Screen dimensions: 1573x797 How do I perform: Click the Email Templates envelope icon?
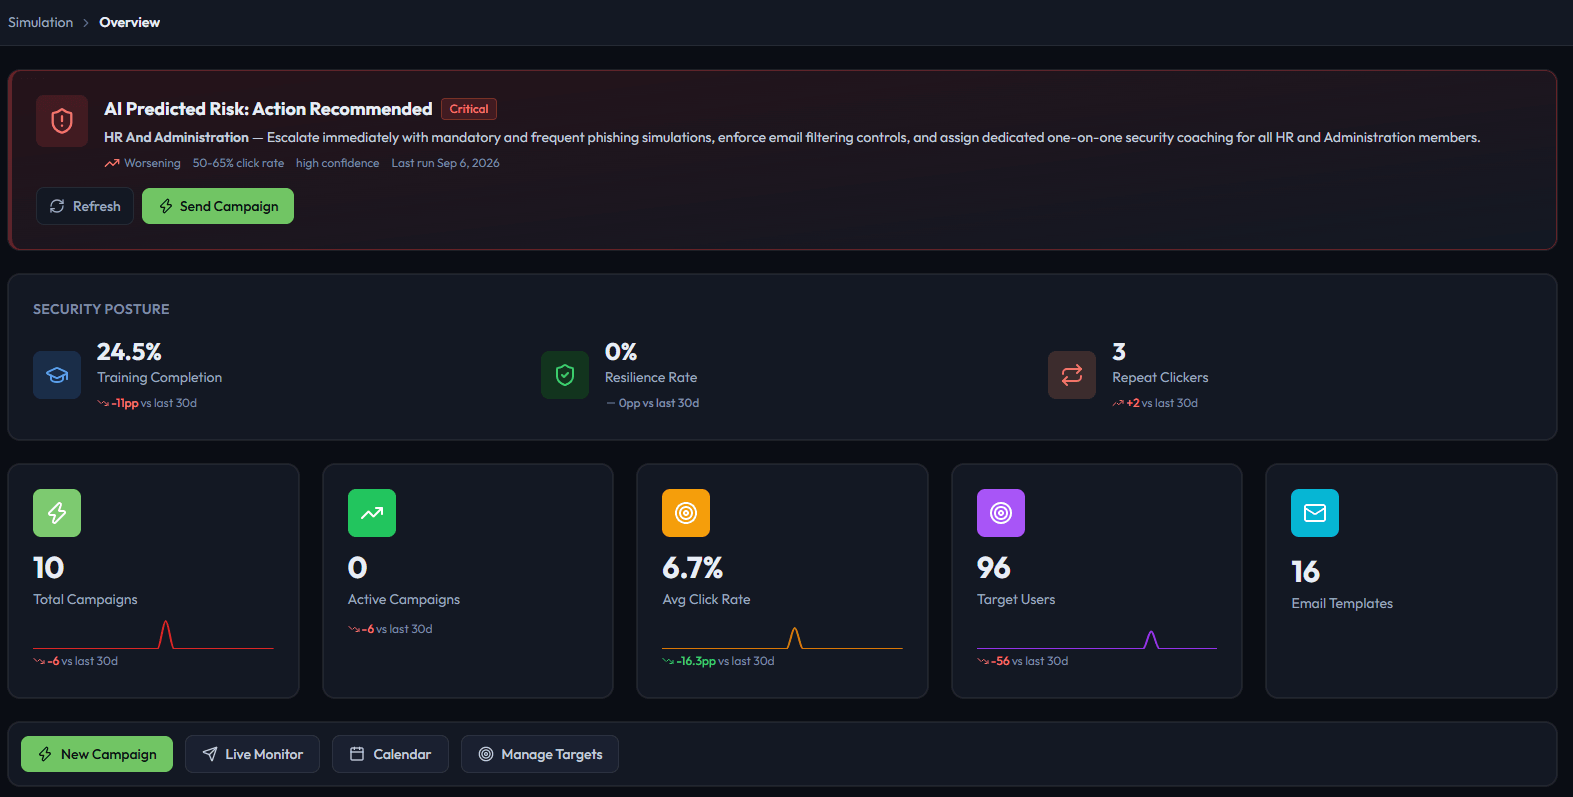[x=1315, y=513]
